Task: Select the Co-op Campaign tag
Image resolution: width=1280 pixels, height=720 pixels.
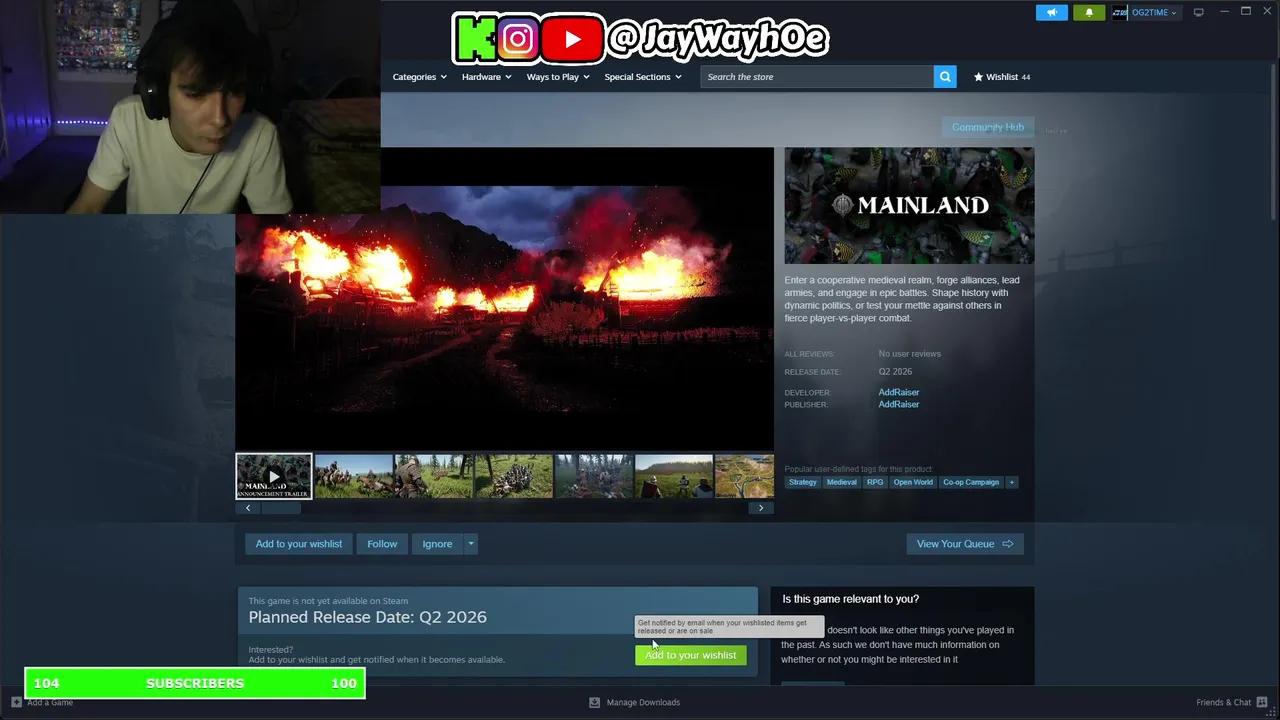Action: point(971,482)
